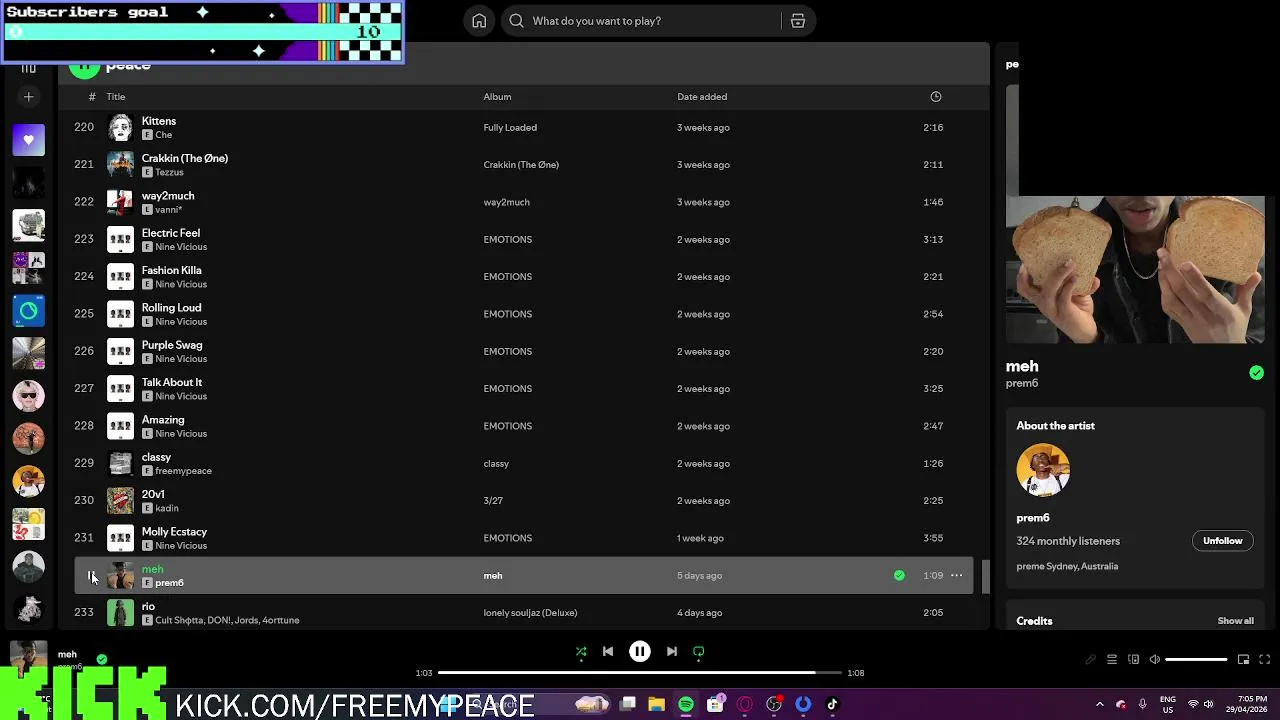Skip to the previous track
This screenshot has height=720, width=1280.
coord(608,652)
